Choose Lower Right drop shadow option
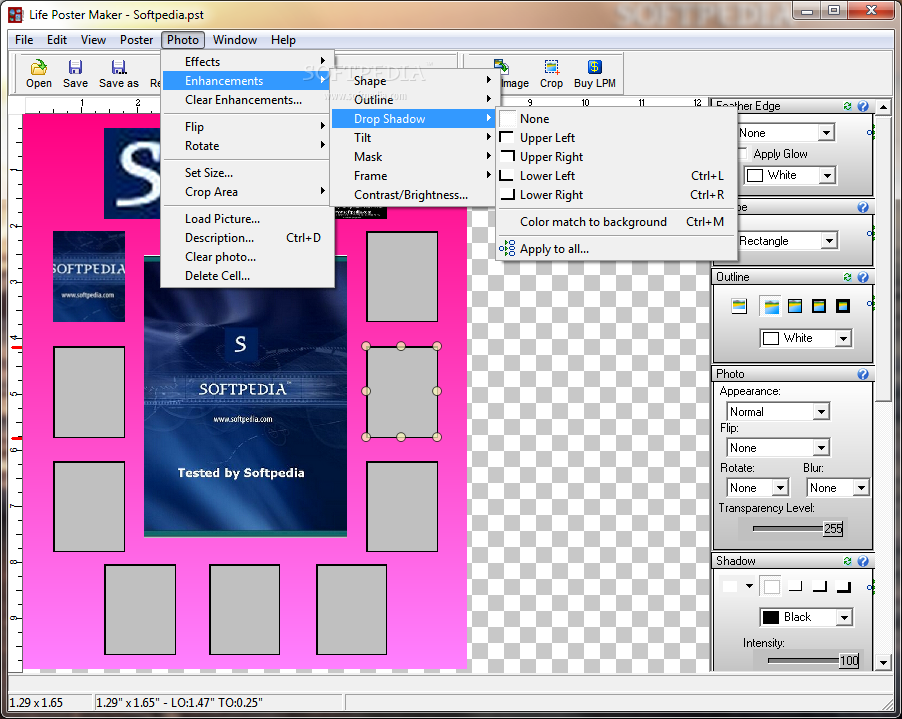902x719 pixels. coord(616,195)
